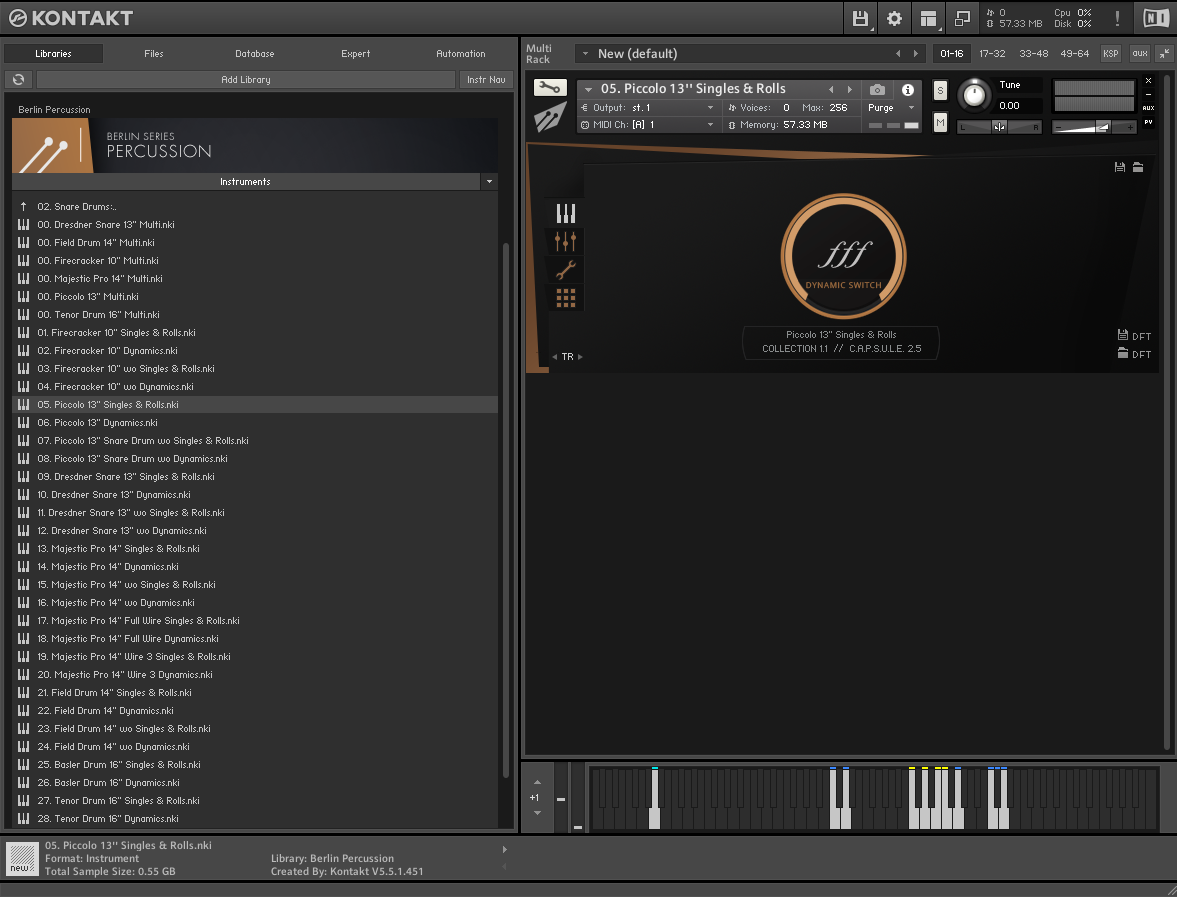Click the Instruments button in the library
Viewport: 1177px width, 897px height.
pos(245,182)
